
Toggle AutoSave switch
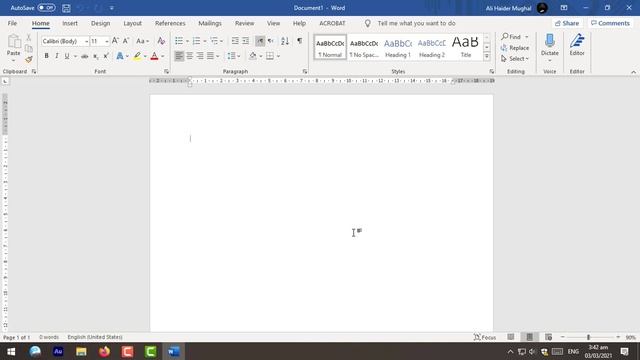[47, 8]
